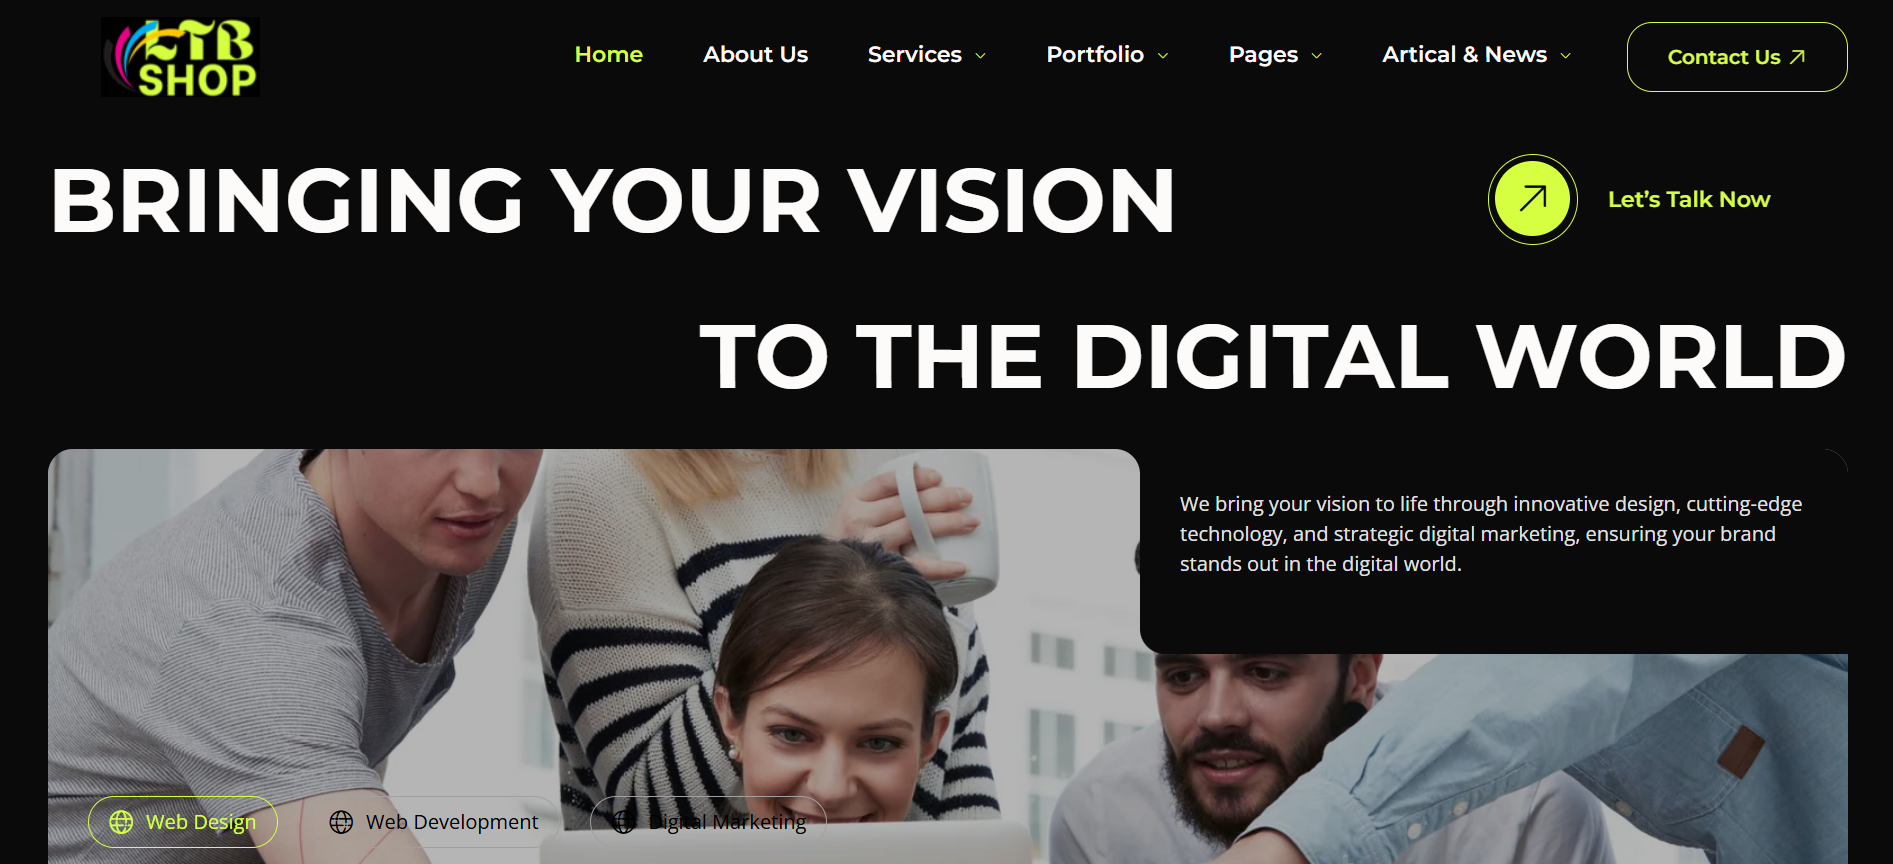Image resolution: width=1893 pixels, height=864 pixels.
Task: Expand the Pages dropdown chevron
Action: [x=1316, y=56]
